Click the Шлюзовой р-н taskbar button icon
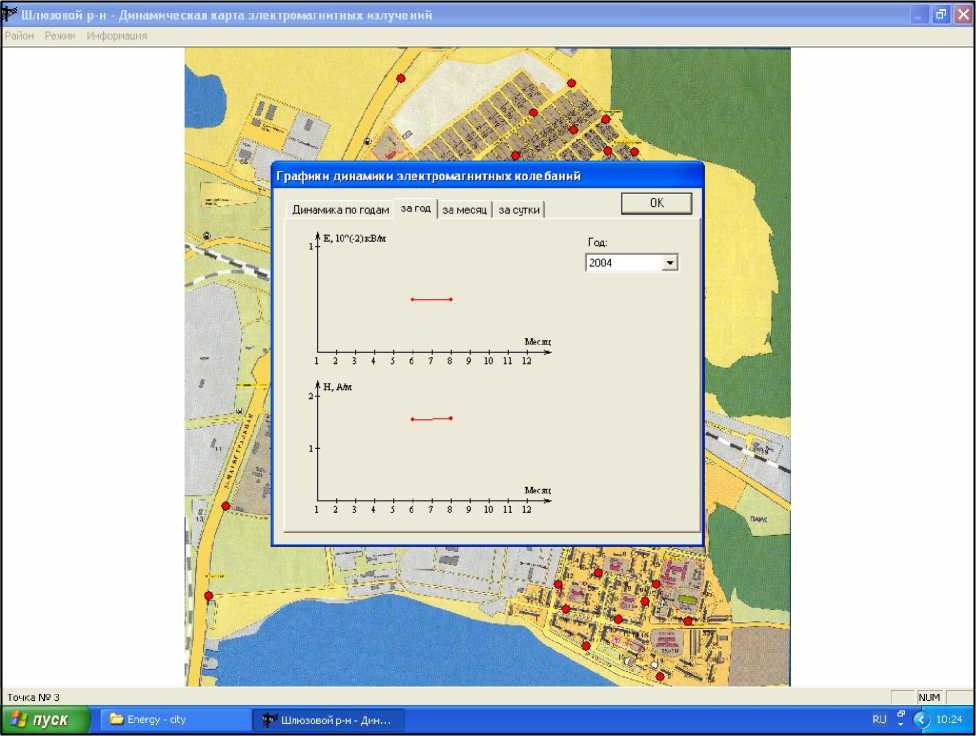 tap(268, 719)
